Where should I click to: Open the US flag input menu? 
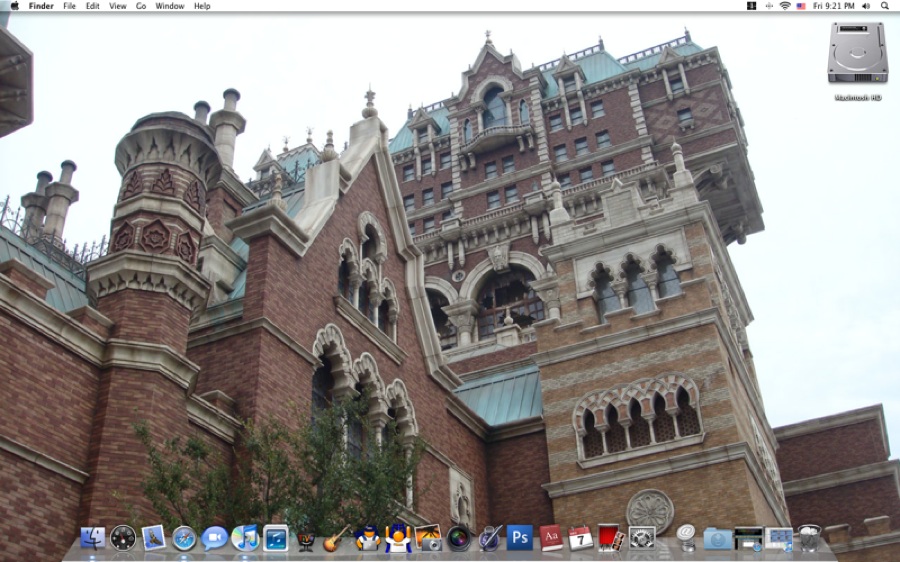(801, 6)
